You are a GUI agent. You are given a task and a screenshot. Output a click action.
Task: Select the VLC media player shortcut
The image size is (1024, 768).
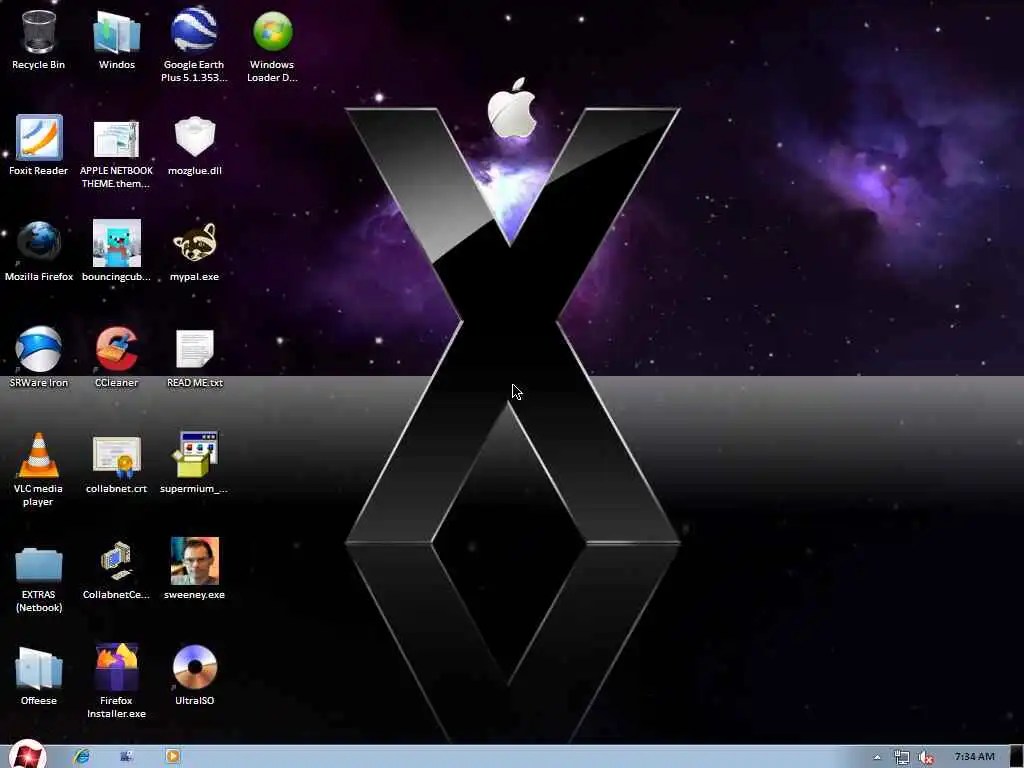coord(39,455)
